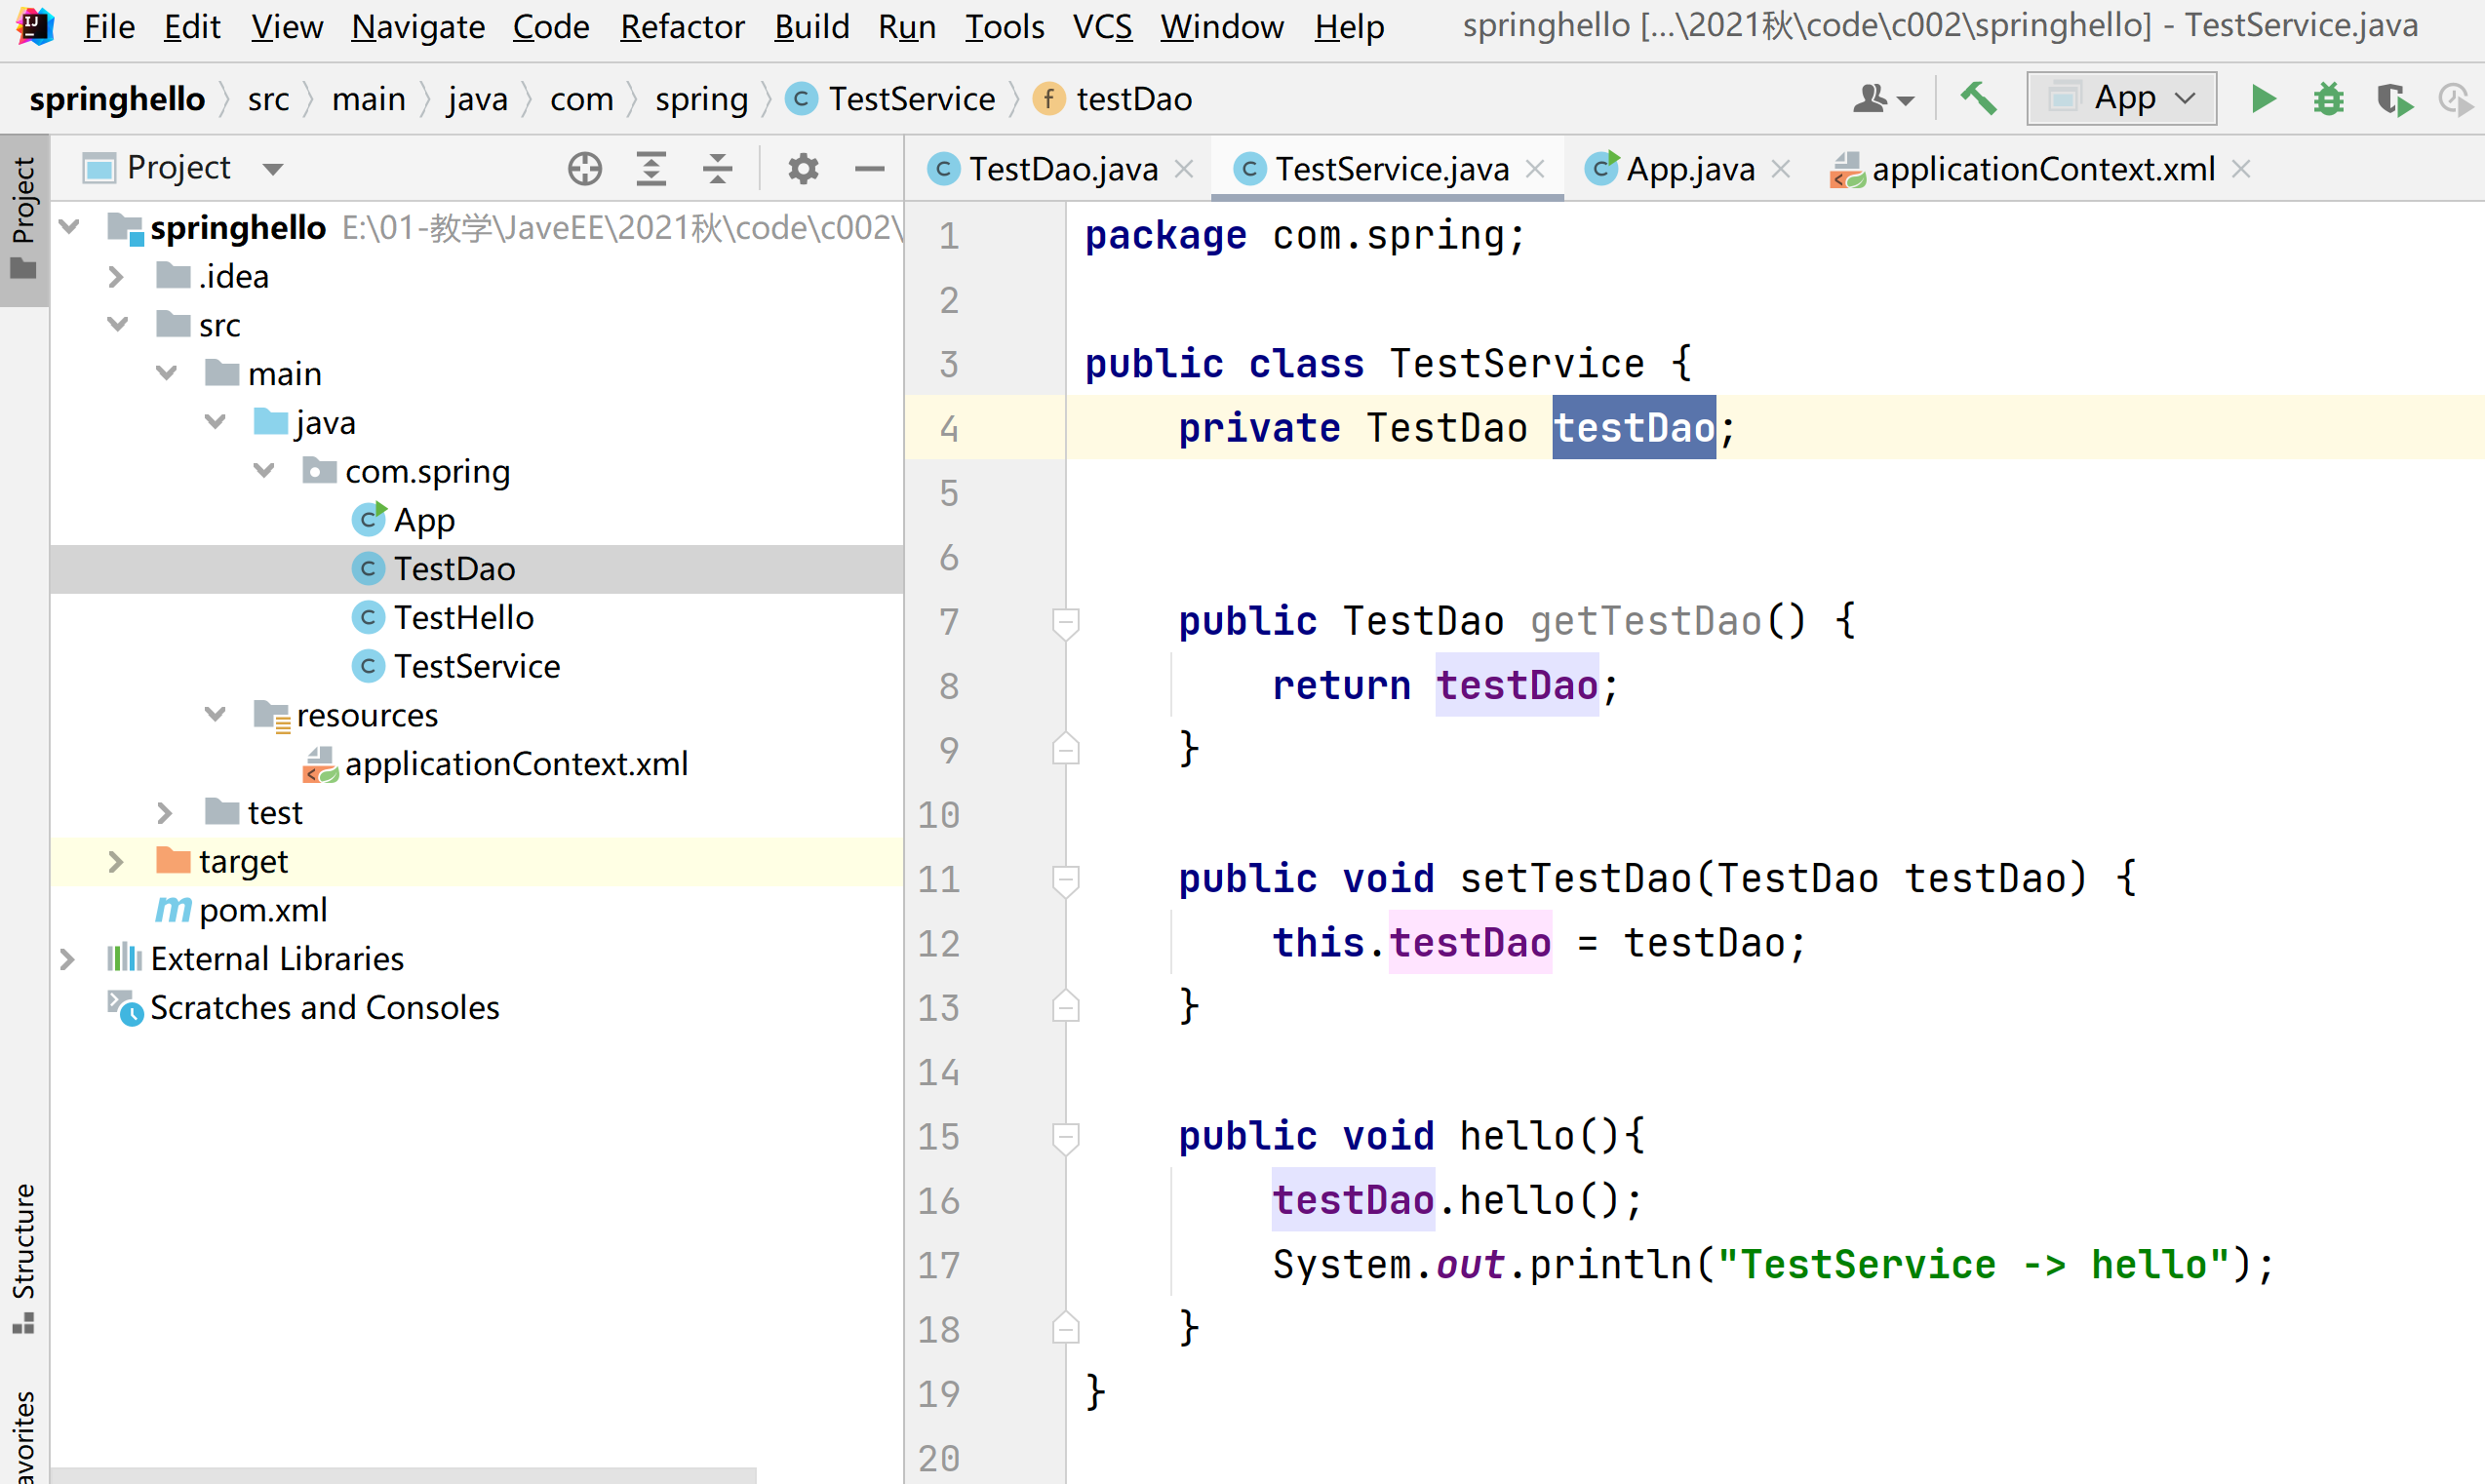Screen dimensions: 2485x1484
Task: Expand the target folder
Action: 115,862
